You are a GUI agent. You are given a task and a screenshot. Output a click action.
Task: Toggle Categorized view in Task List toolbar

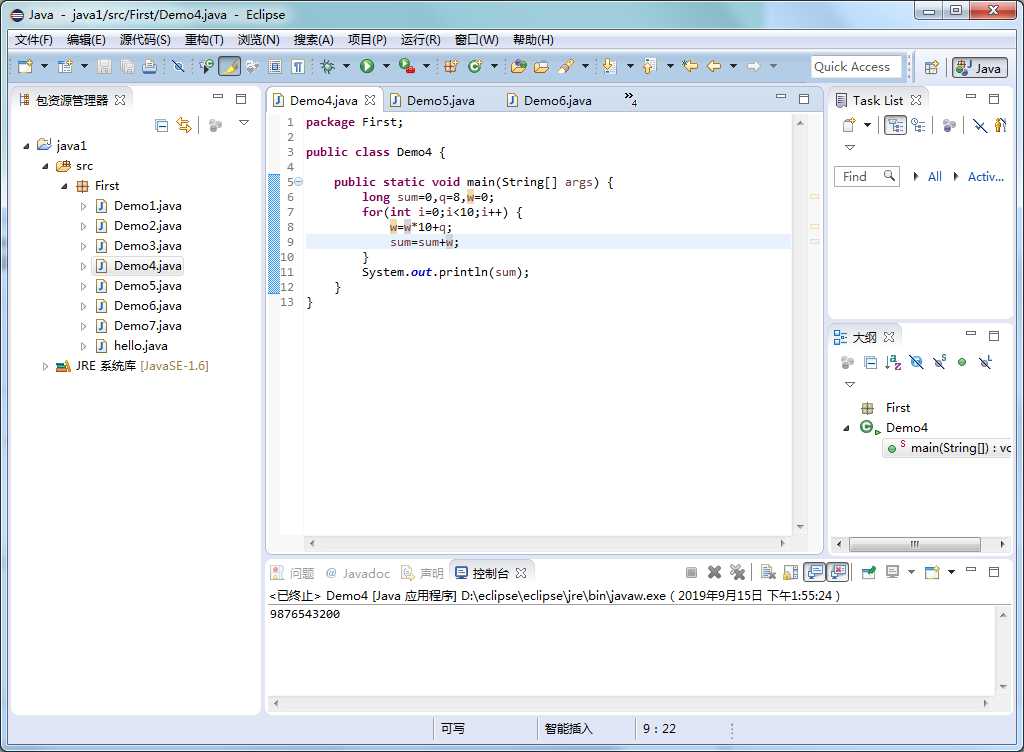(895, 125)
